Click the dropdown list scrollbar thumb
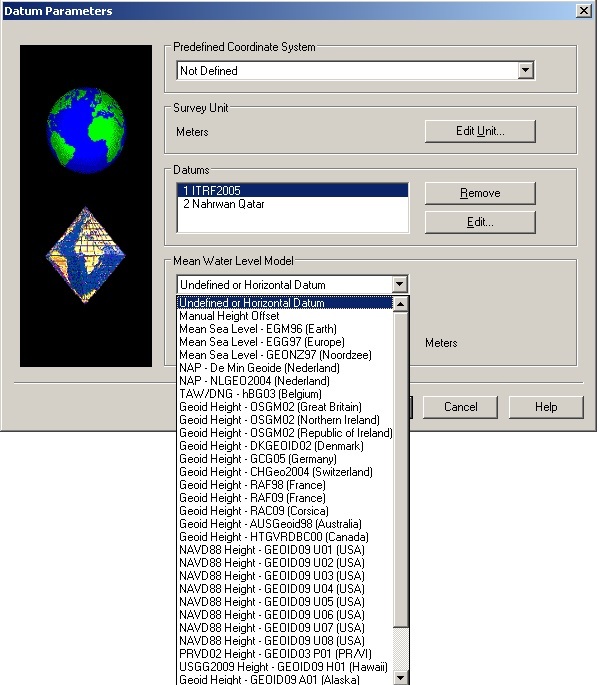Image resolution: width=599 pixels, height=685 pixels. (x=401, y=468)
